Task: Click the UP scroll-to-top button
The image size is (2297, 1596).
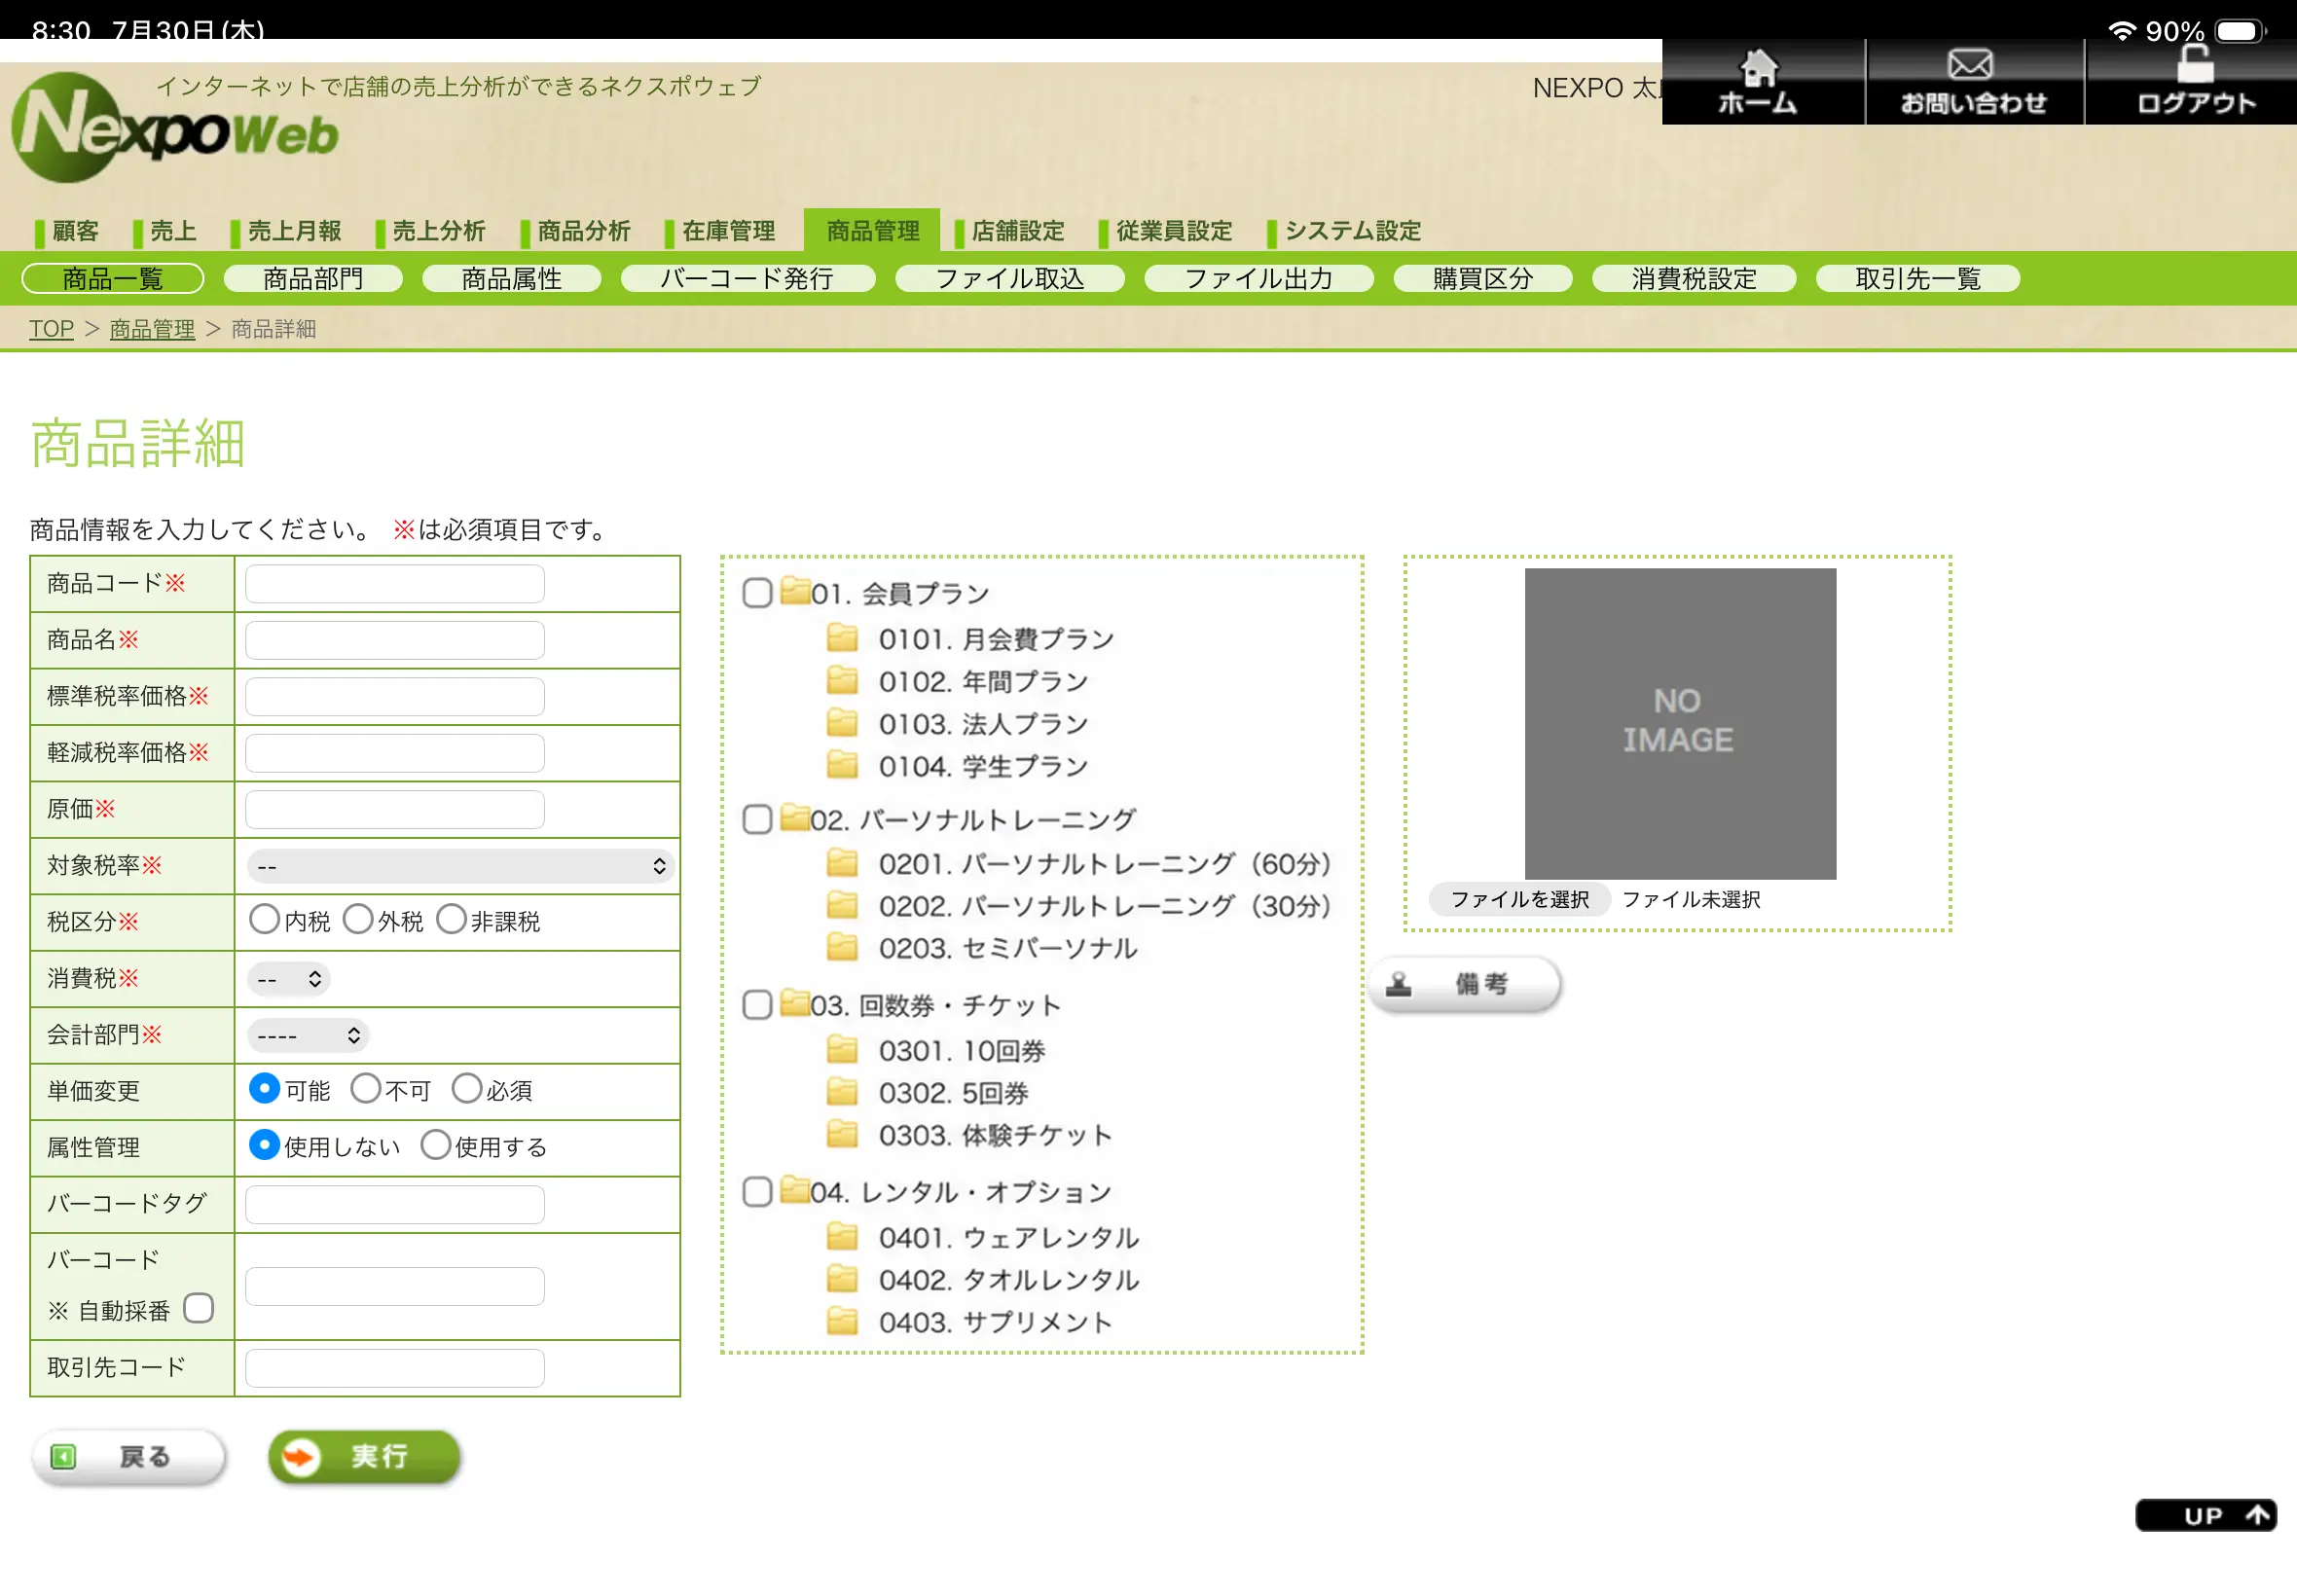Action: [x=2207, y=1515]
